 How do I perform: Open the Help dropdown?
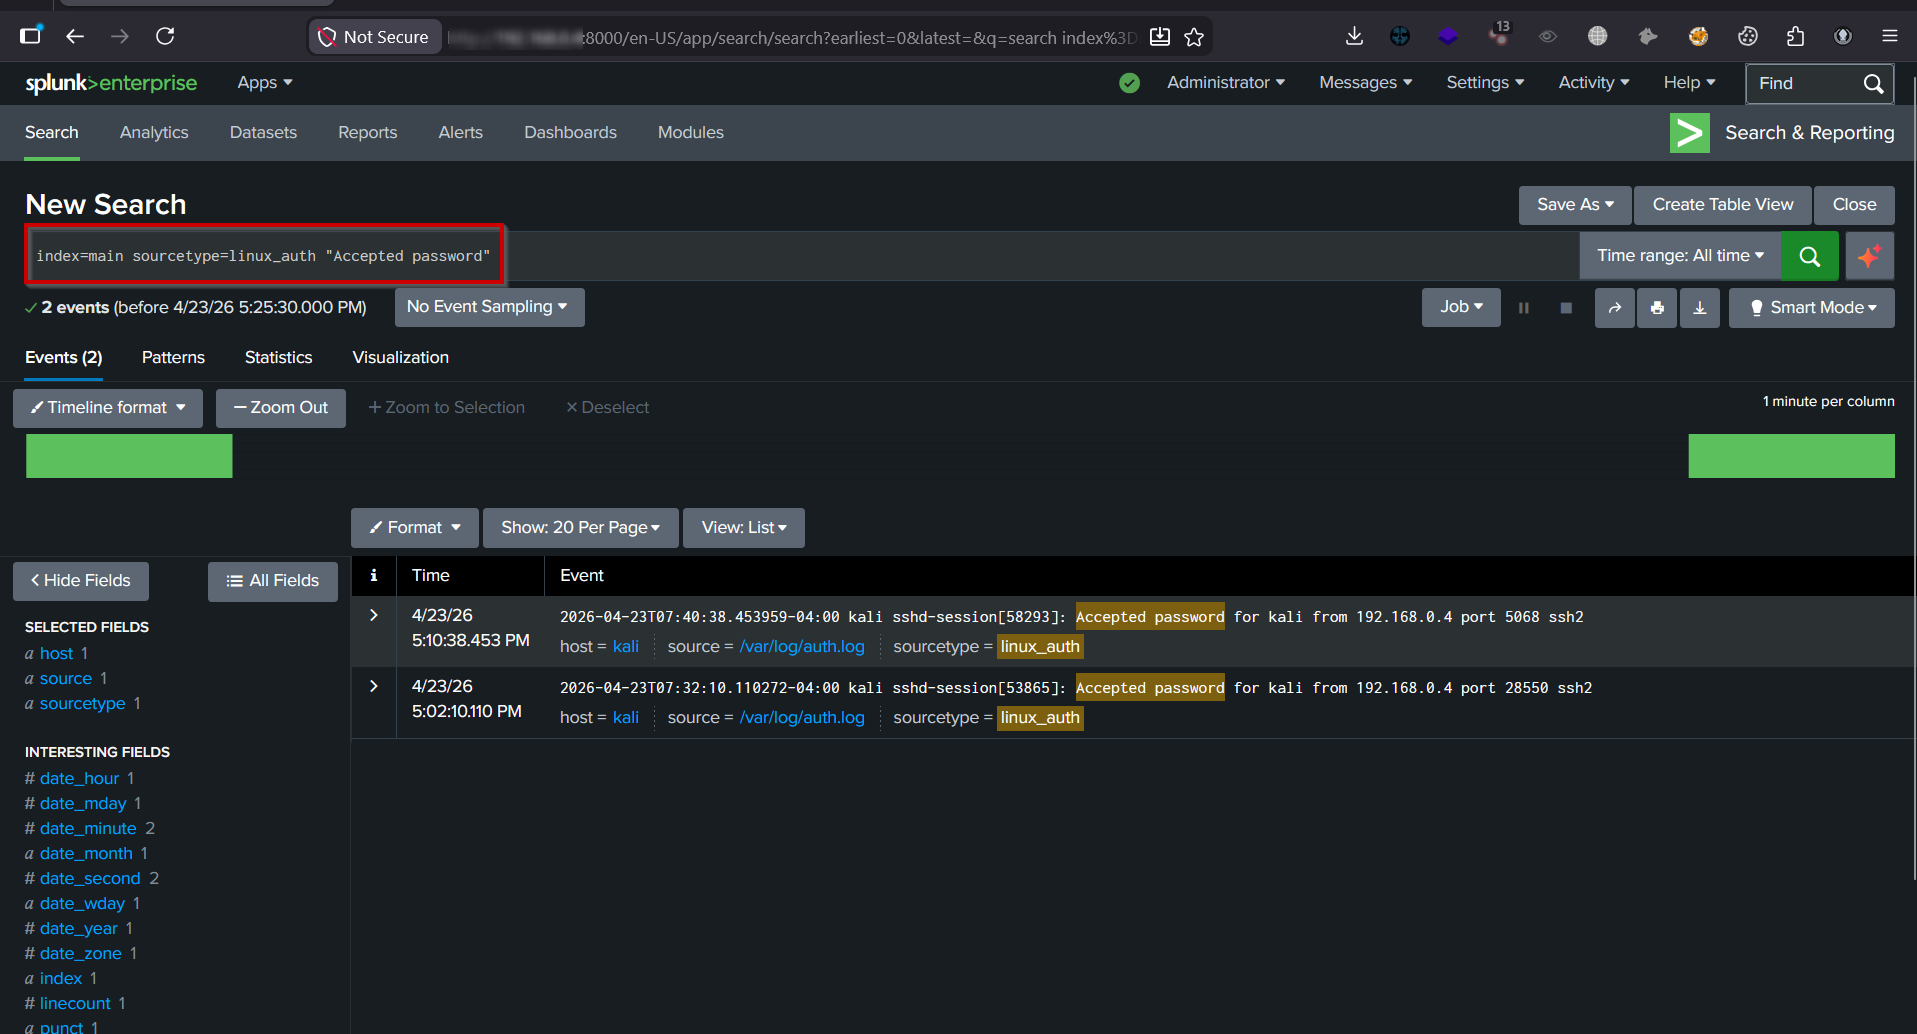1690,83
